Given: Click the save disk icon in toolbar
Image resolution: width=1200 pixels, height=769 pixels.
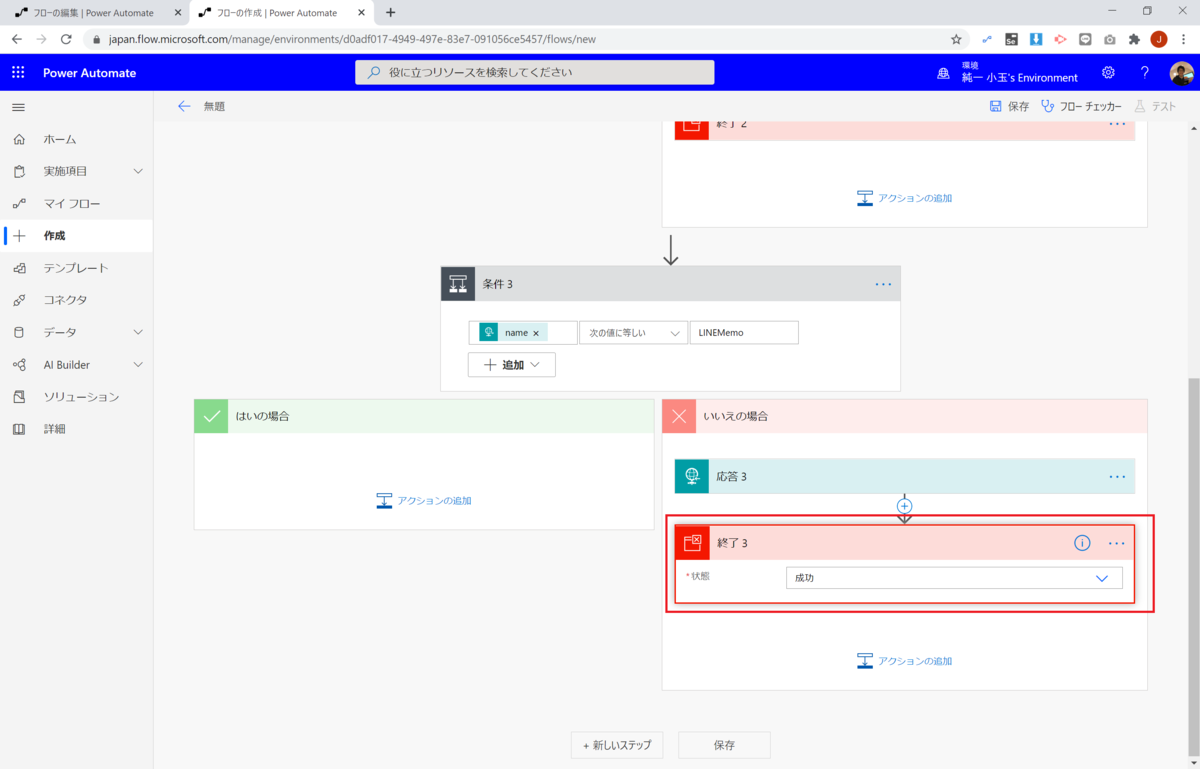Looking at the screenshot, I should click(995, 106).
